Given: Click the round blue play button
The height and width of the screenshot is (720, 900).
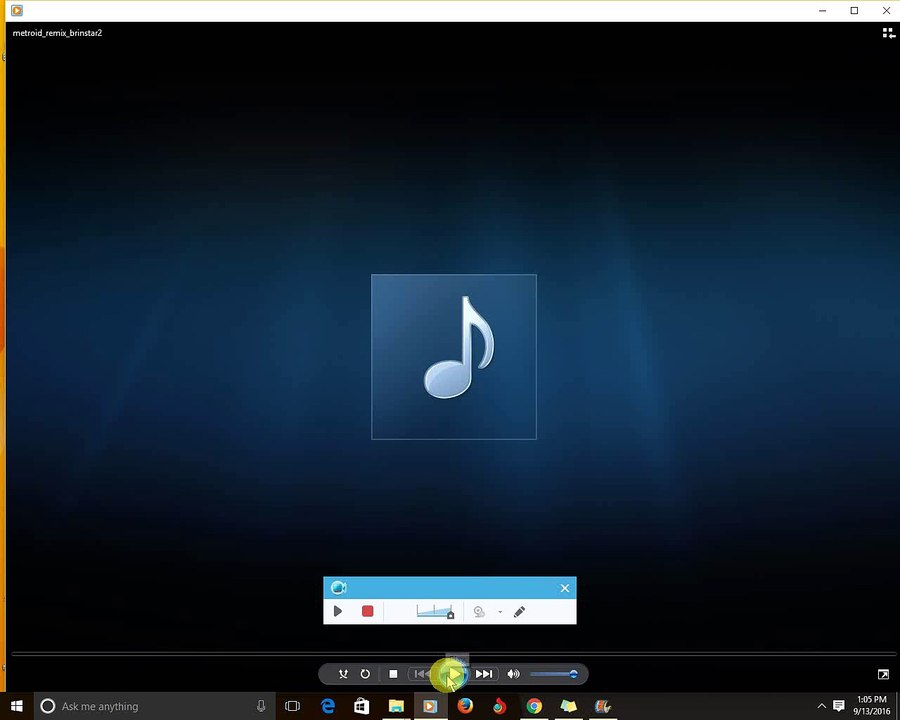Looking at the screenshot, I should point(453,674).
